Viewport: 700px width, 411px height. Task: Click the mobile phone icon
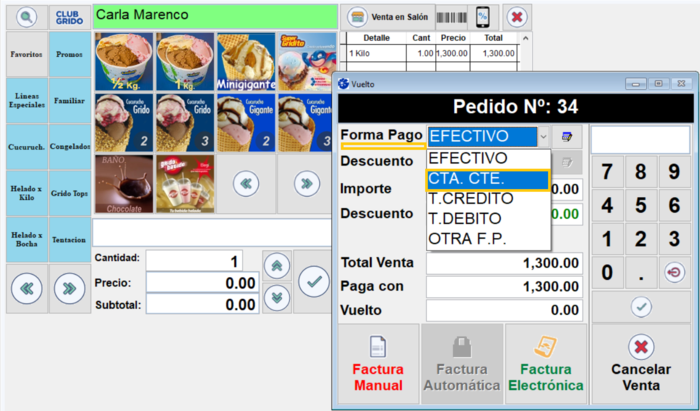tap(482, 17)
